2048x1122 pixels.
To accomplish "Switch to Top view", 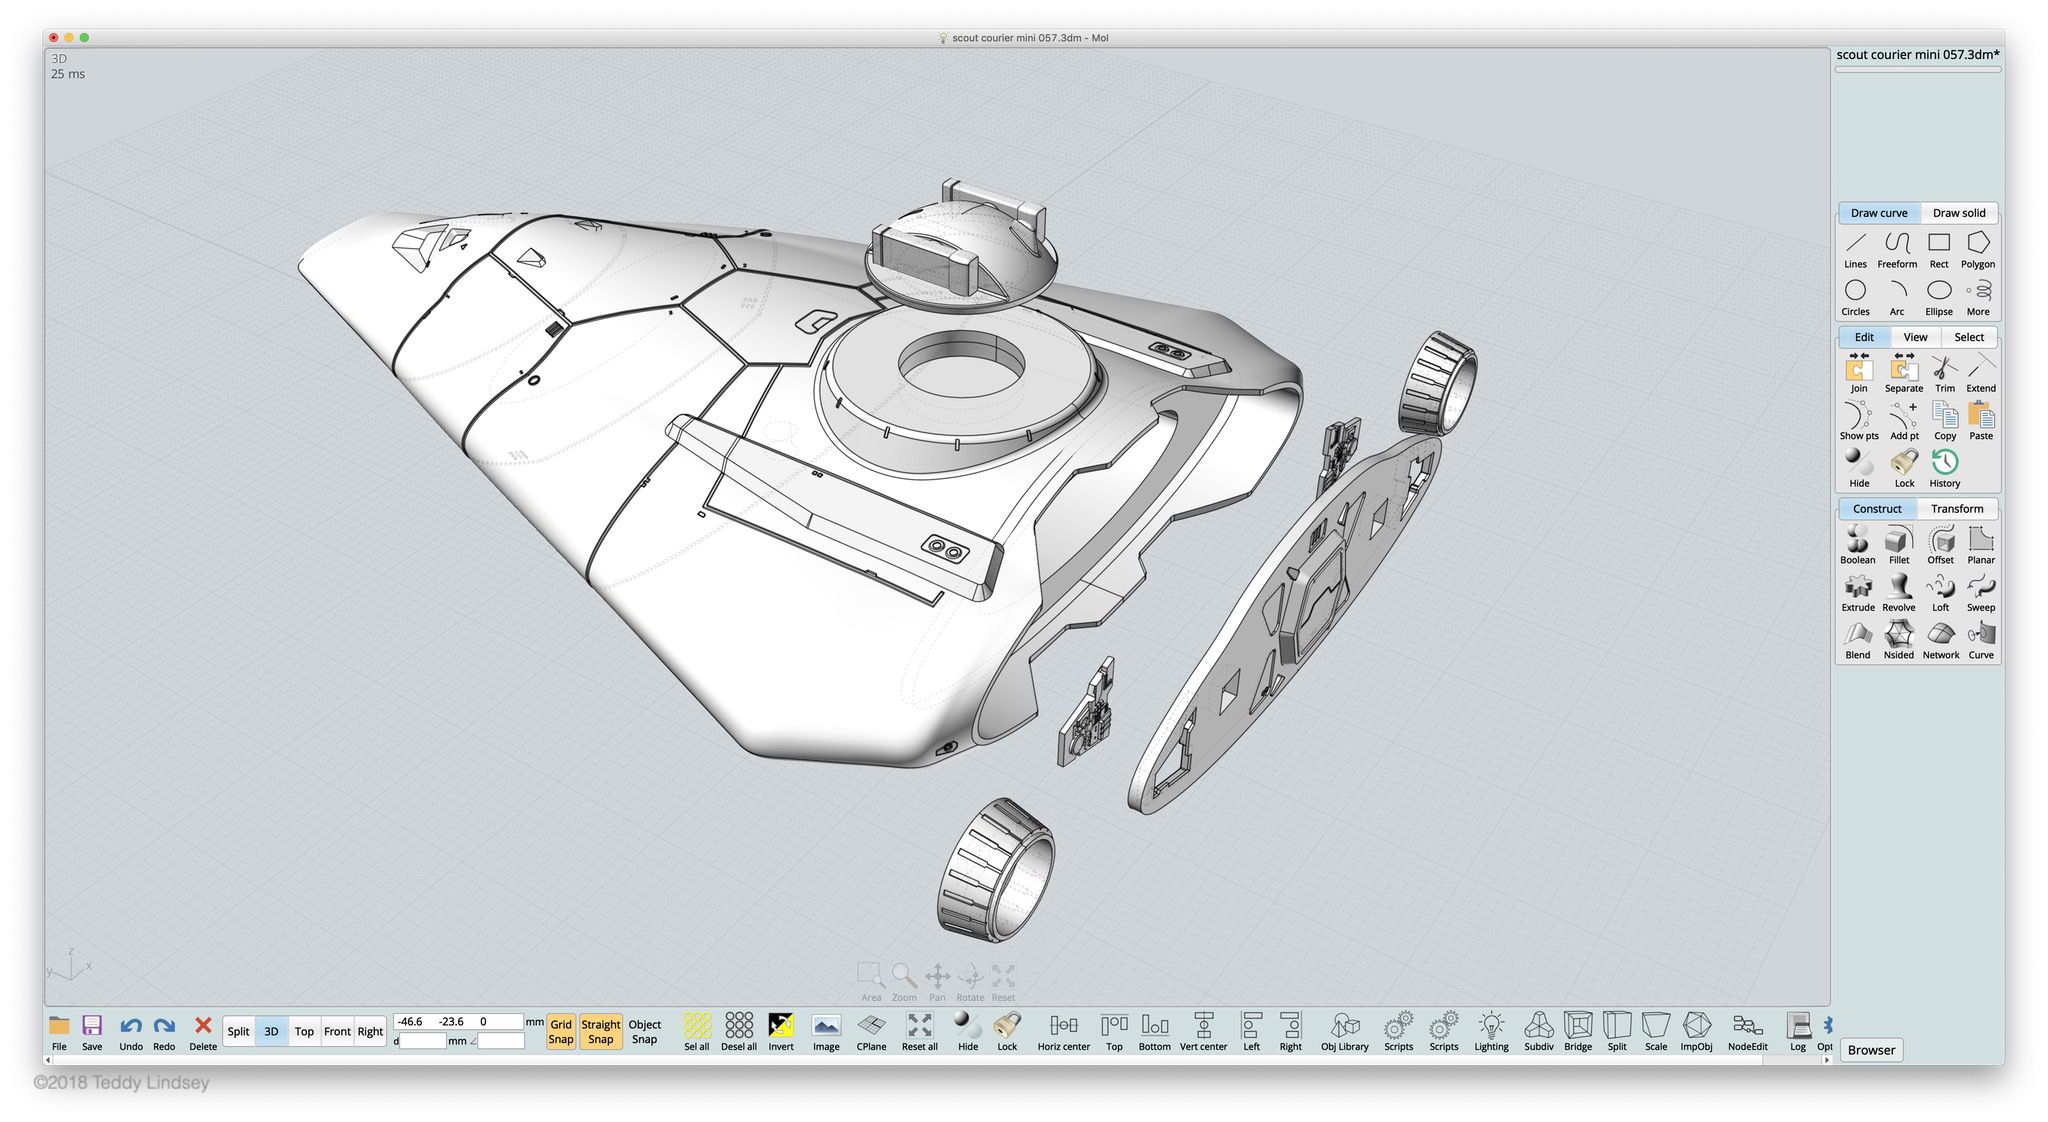I will point(304,1032).
